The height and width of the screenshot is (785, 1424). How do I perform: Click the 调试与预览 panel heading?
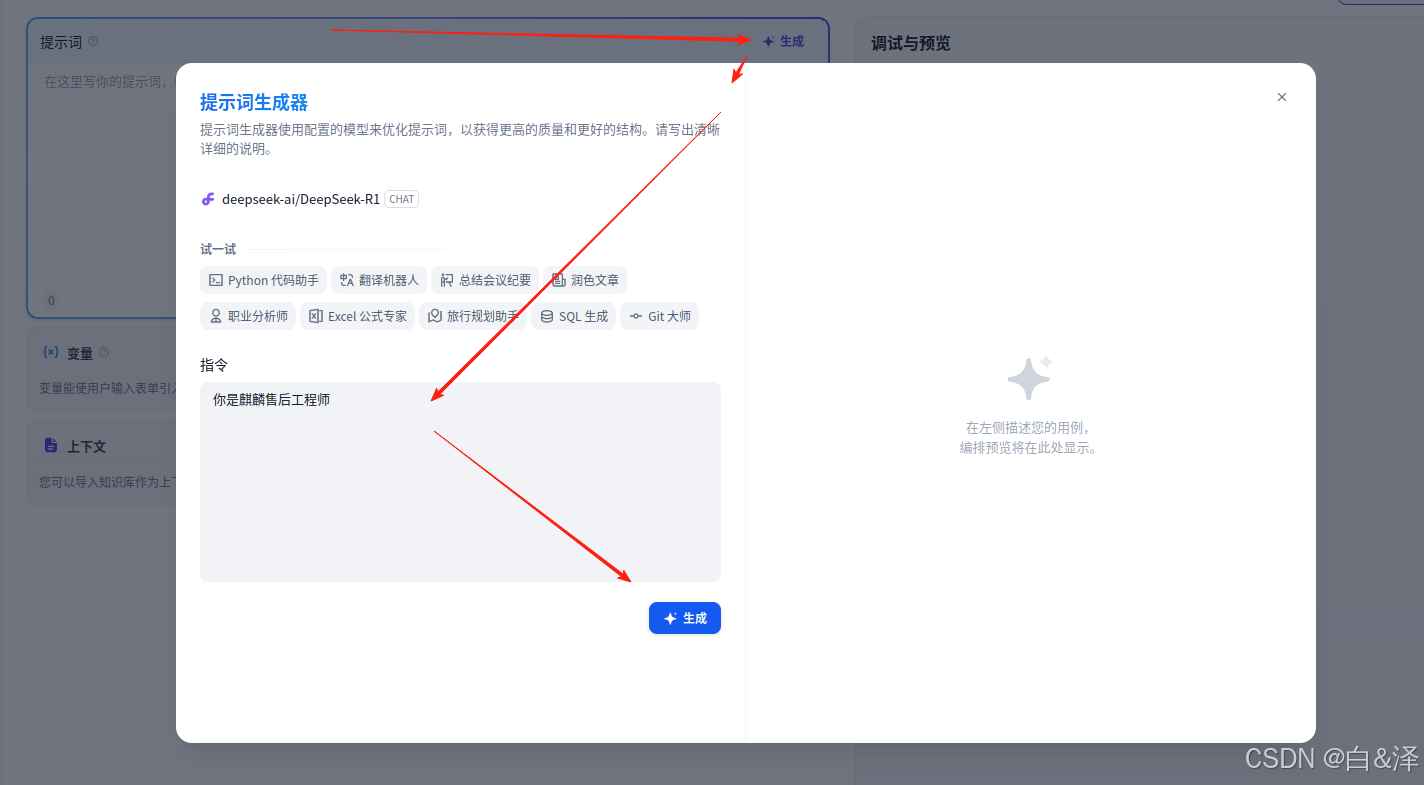point(910,43)
